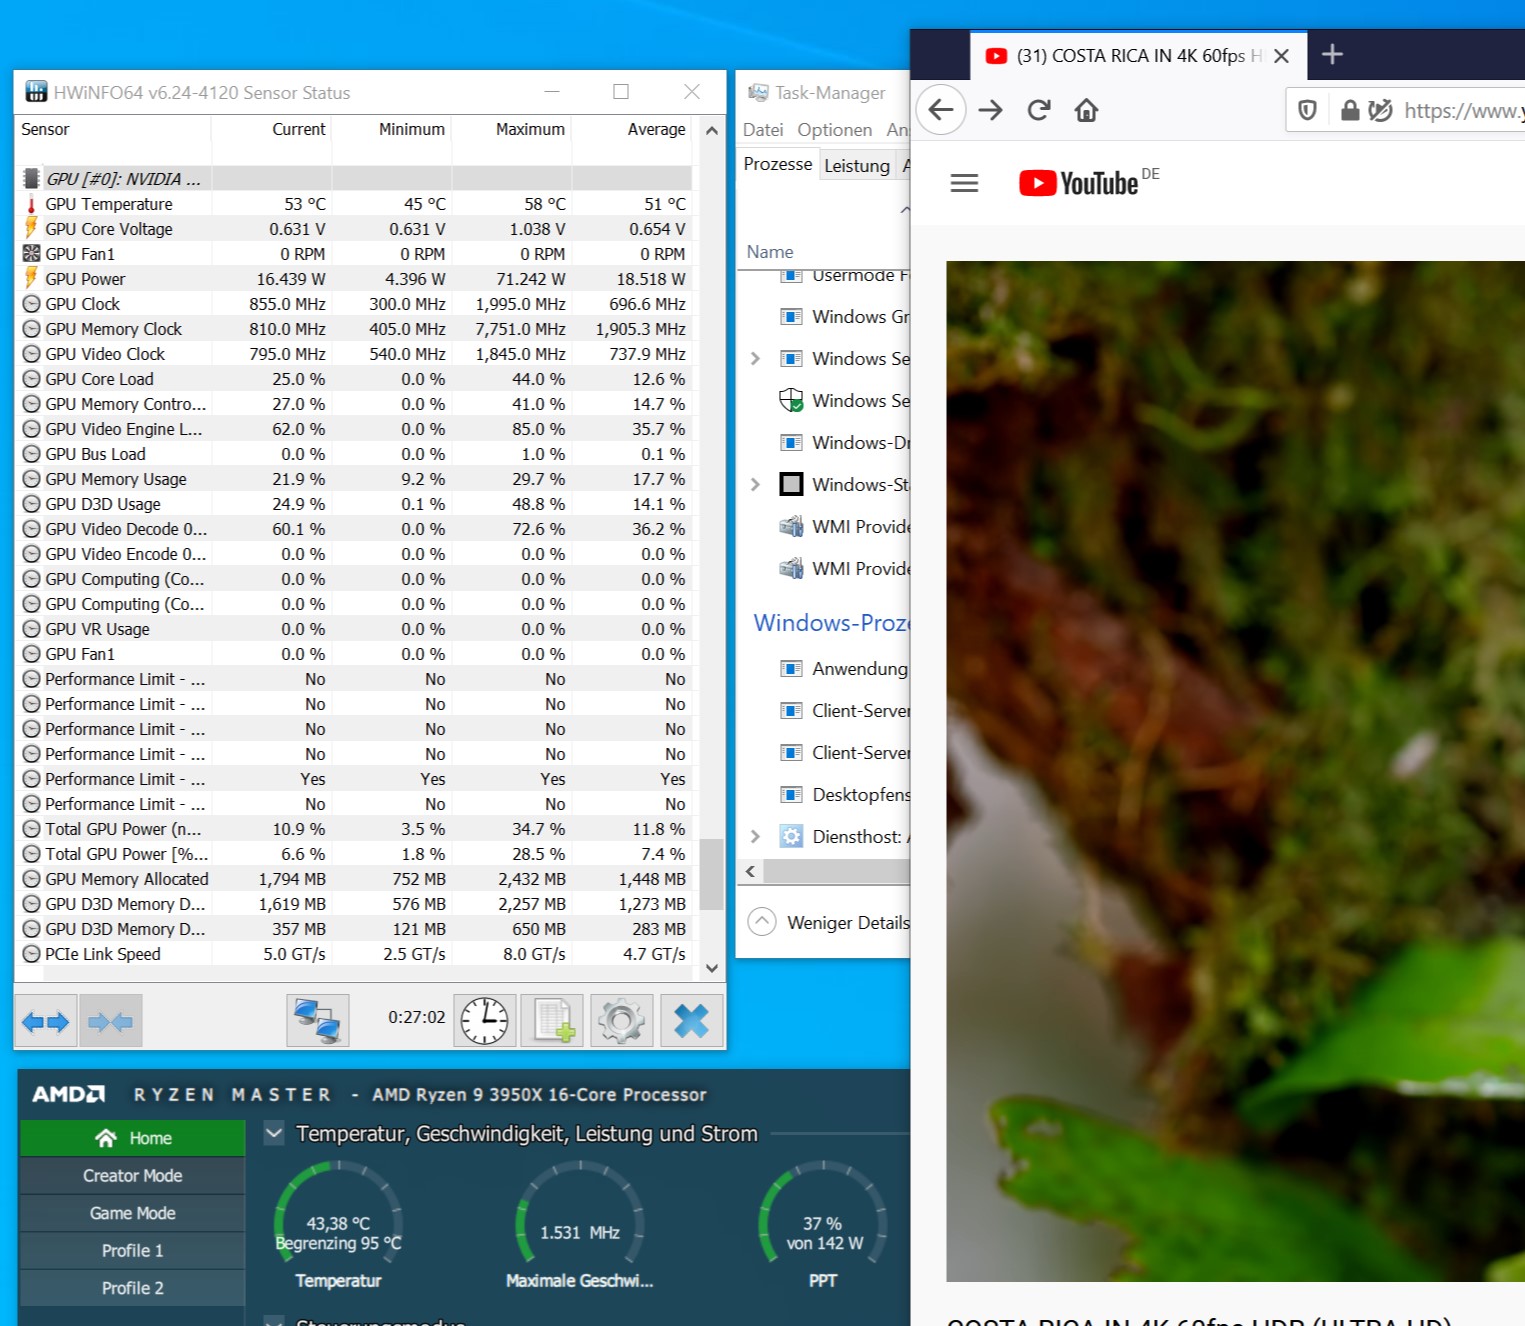1525x1326 pixels.
Task: Navigate back in Firefox
Action: click(x=940, y=110)
